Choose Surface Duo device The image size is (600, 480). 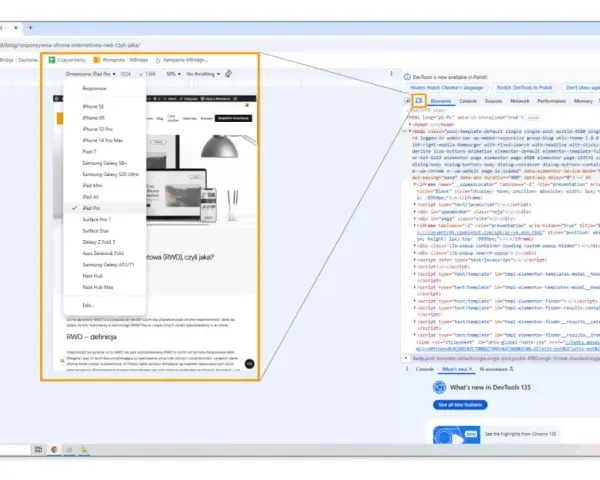point(104,231)
